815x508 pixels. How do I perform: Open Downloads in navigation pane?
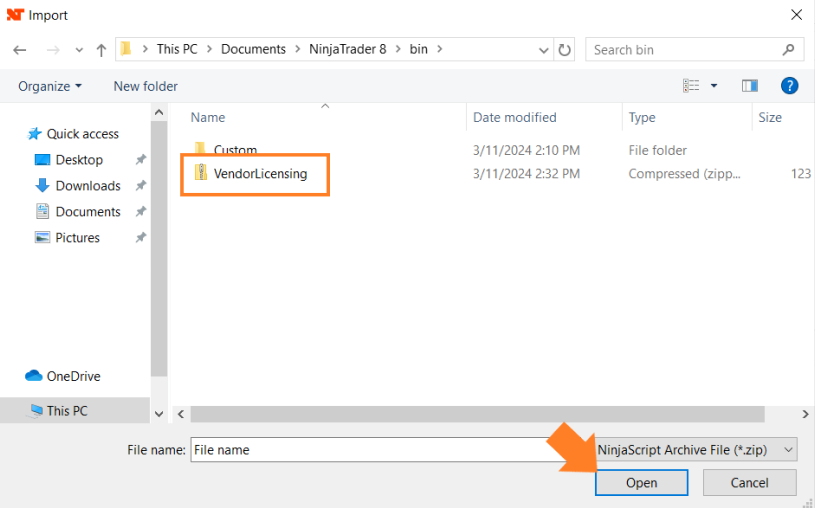(77, 186)
